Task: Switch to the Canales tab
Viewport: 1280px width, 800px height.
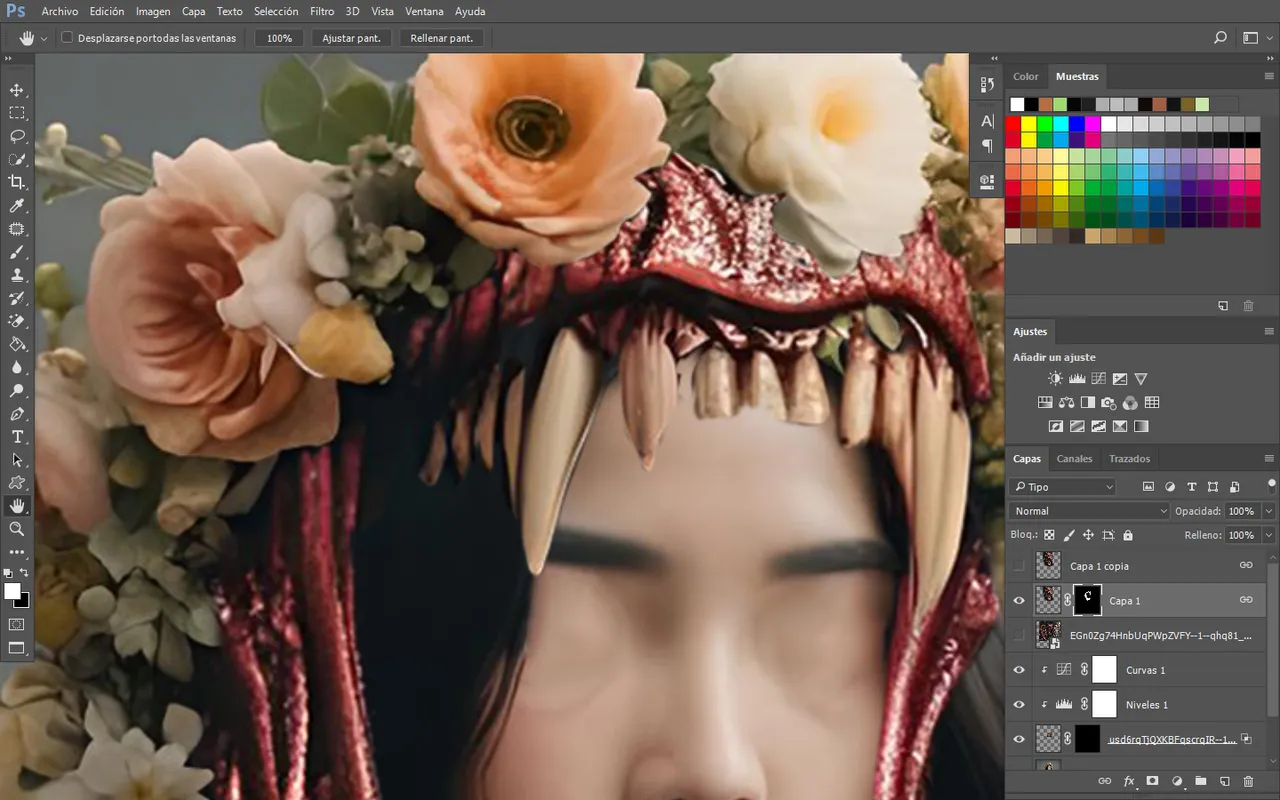Action: point(1075,459)
